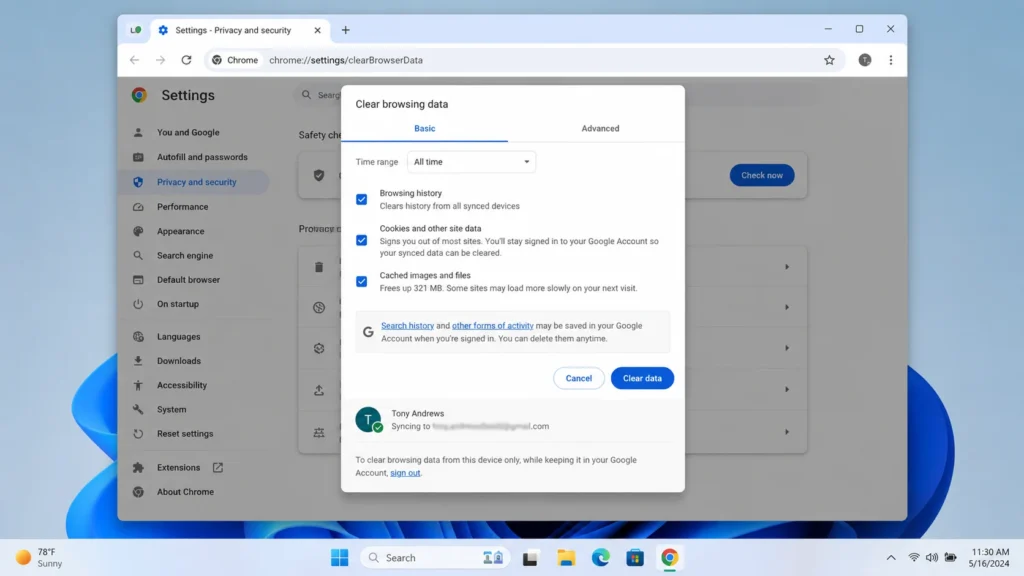This screenshot has height=576, width=1024.
Task: Uncheck Cookies and other site data
Action: click(361, 240)
